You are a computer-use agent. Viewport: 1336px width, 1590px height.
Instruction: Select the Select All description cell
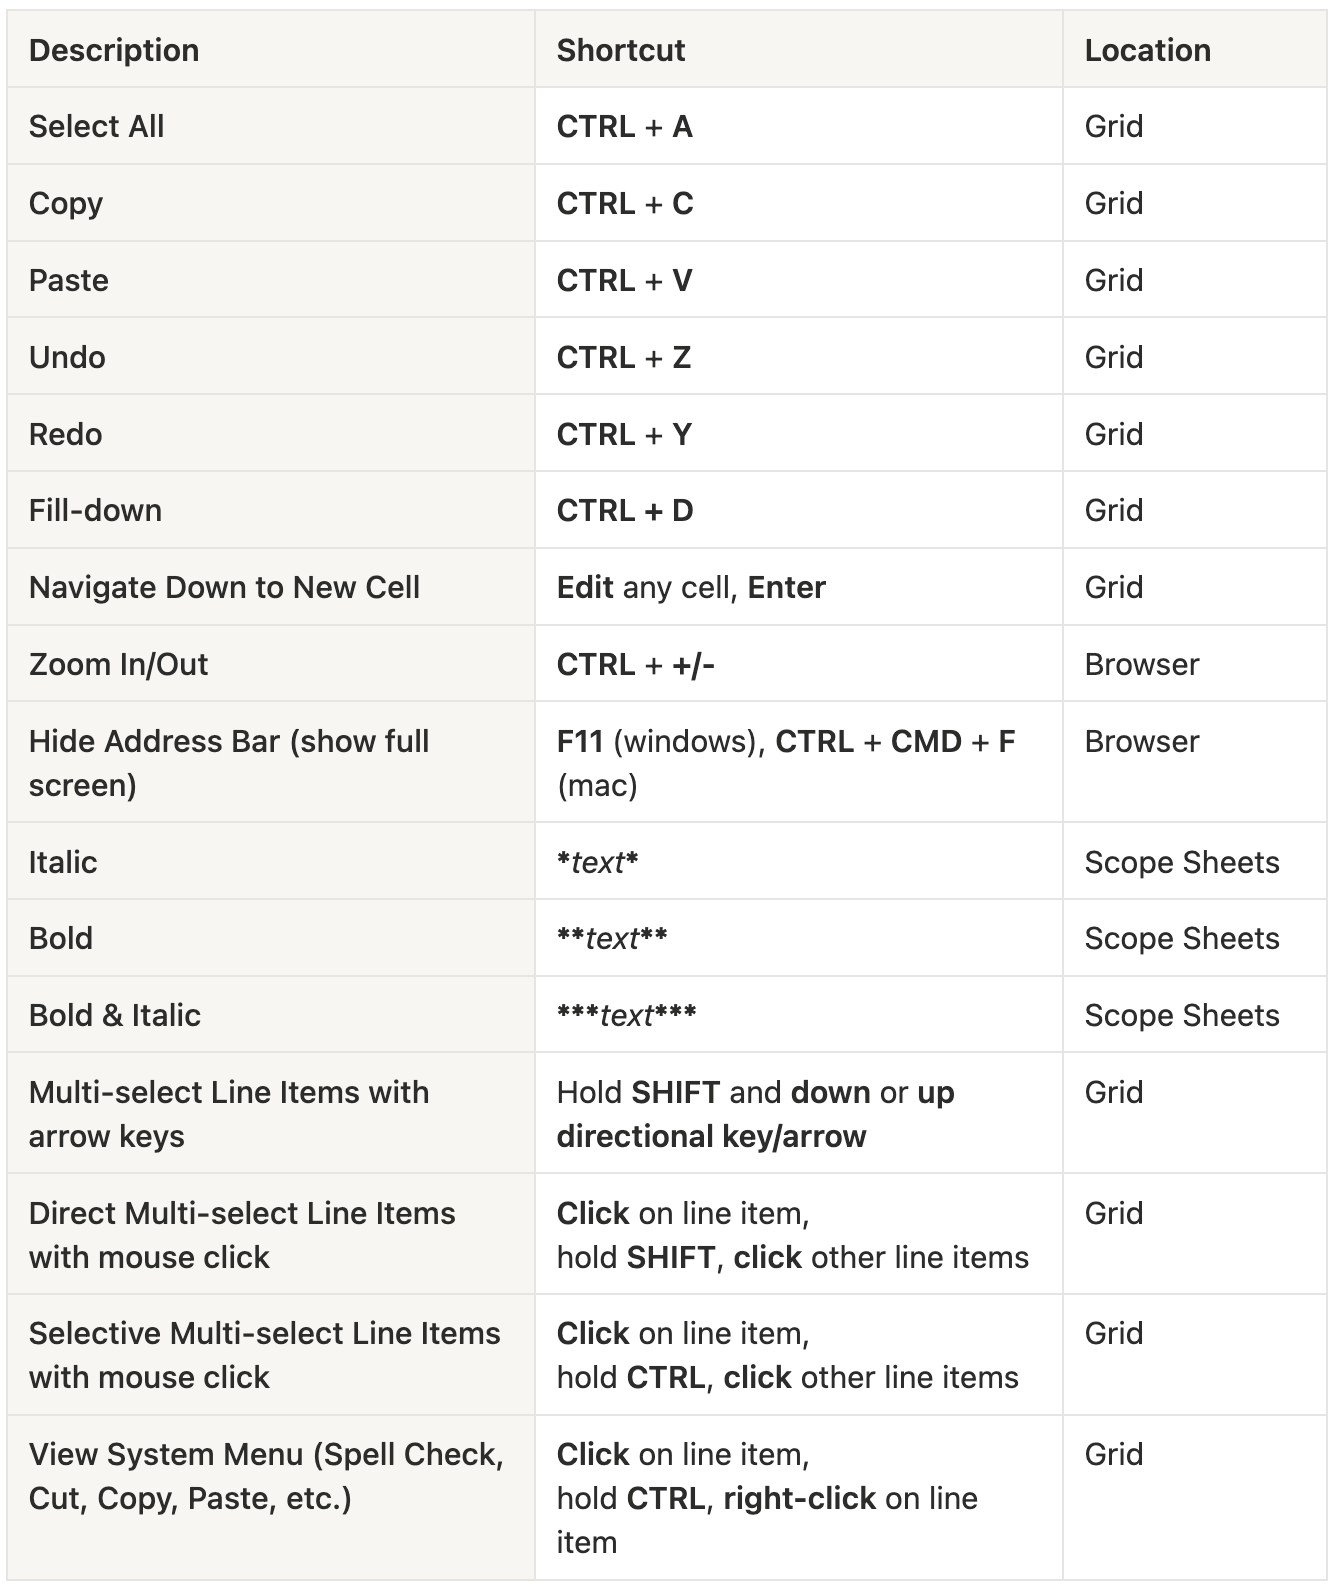271,127
